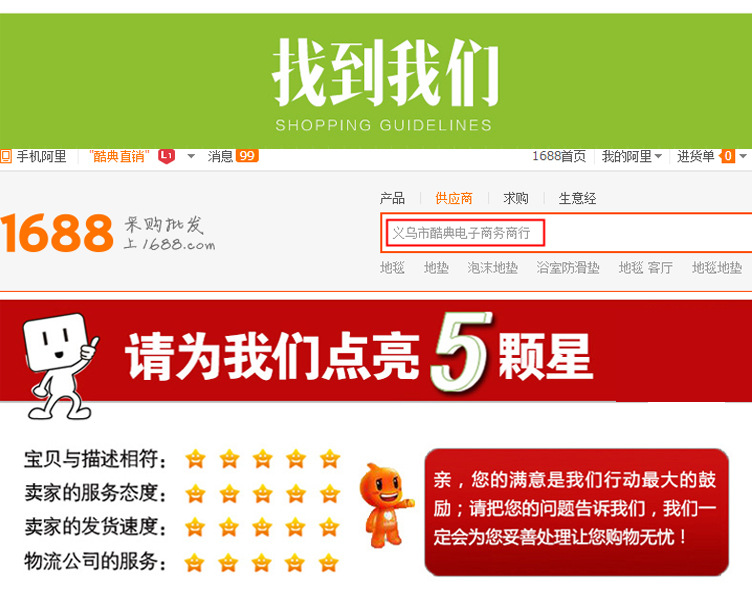Screen dimensions: 752x609
Task: Select the third star for 卖家的发货速度
Action: tap(262, 527)
